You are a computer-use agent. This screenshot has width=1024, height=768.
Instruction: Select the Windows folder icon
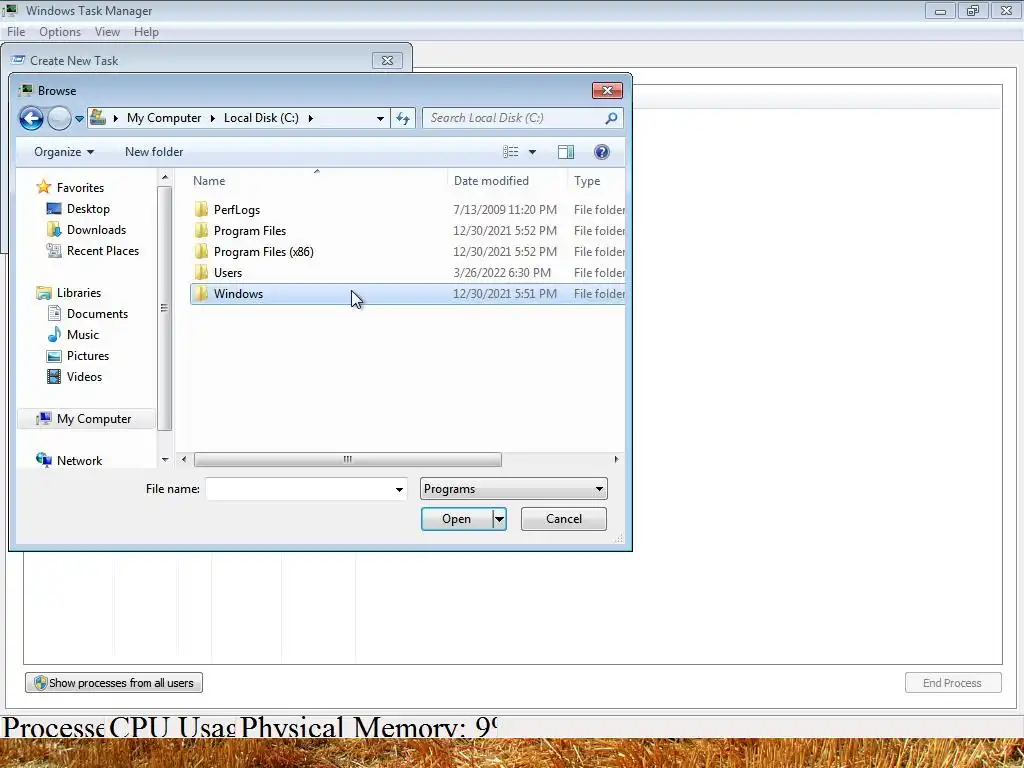pyautogui.click(x=202, y=294)
